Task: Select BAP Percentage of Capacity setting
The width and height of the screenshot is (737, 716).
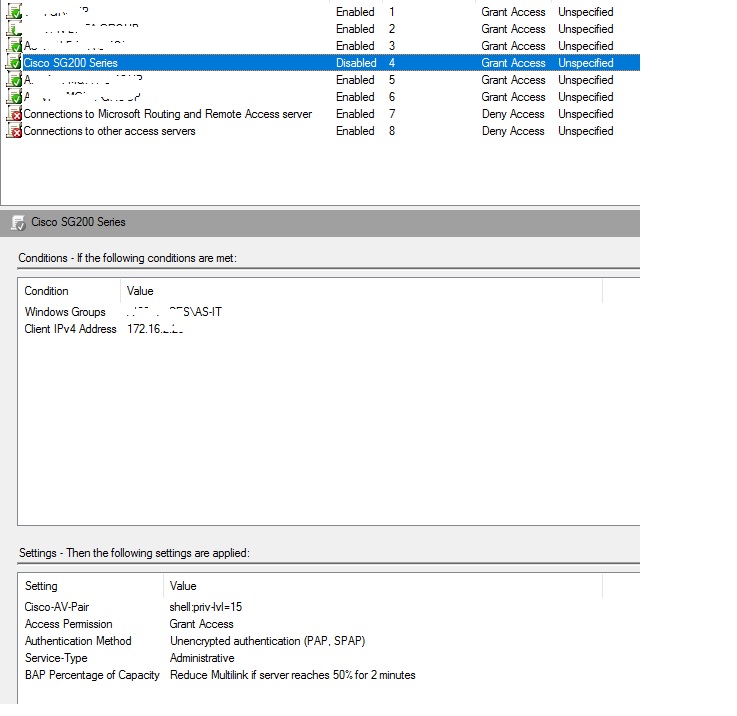Action: point(92,675)
